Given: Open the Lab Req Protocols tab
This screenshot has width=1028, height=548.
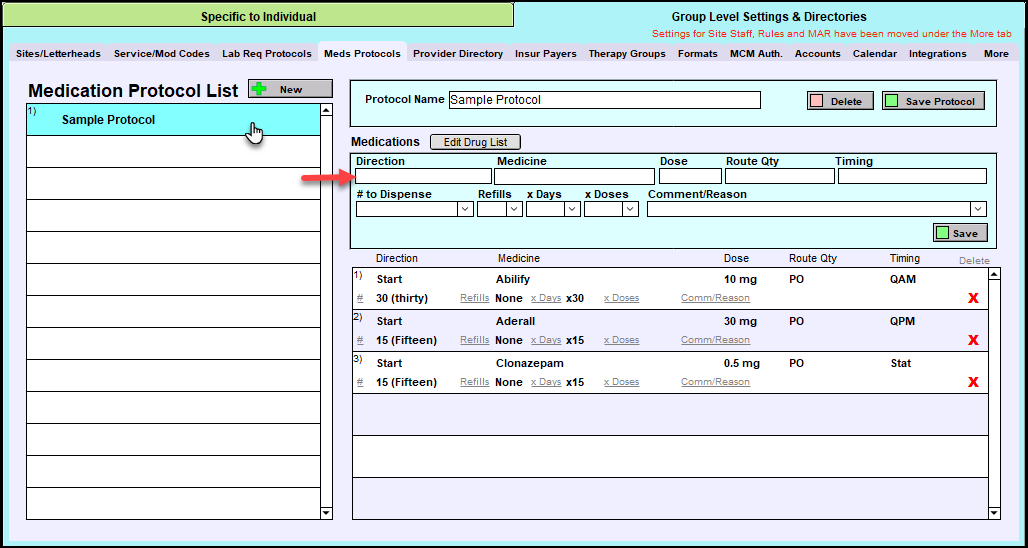Looking at the screenshot, I should tap(267, 54).
